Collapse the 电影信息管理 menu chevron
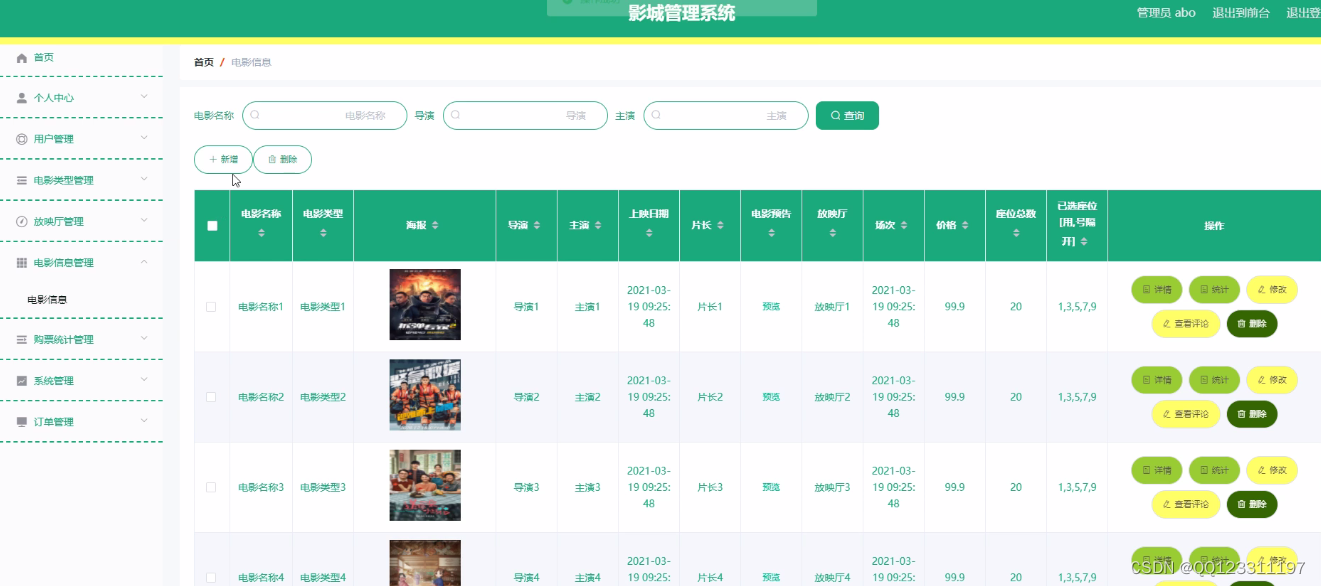1321x586 pixels. coord(144,261)
